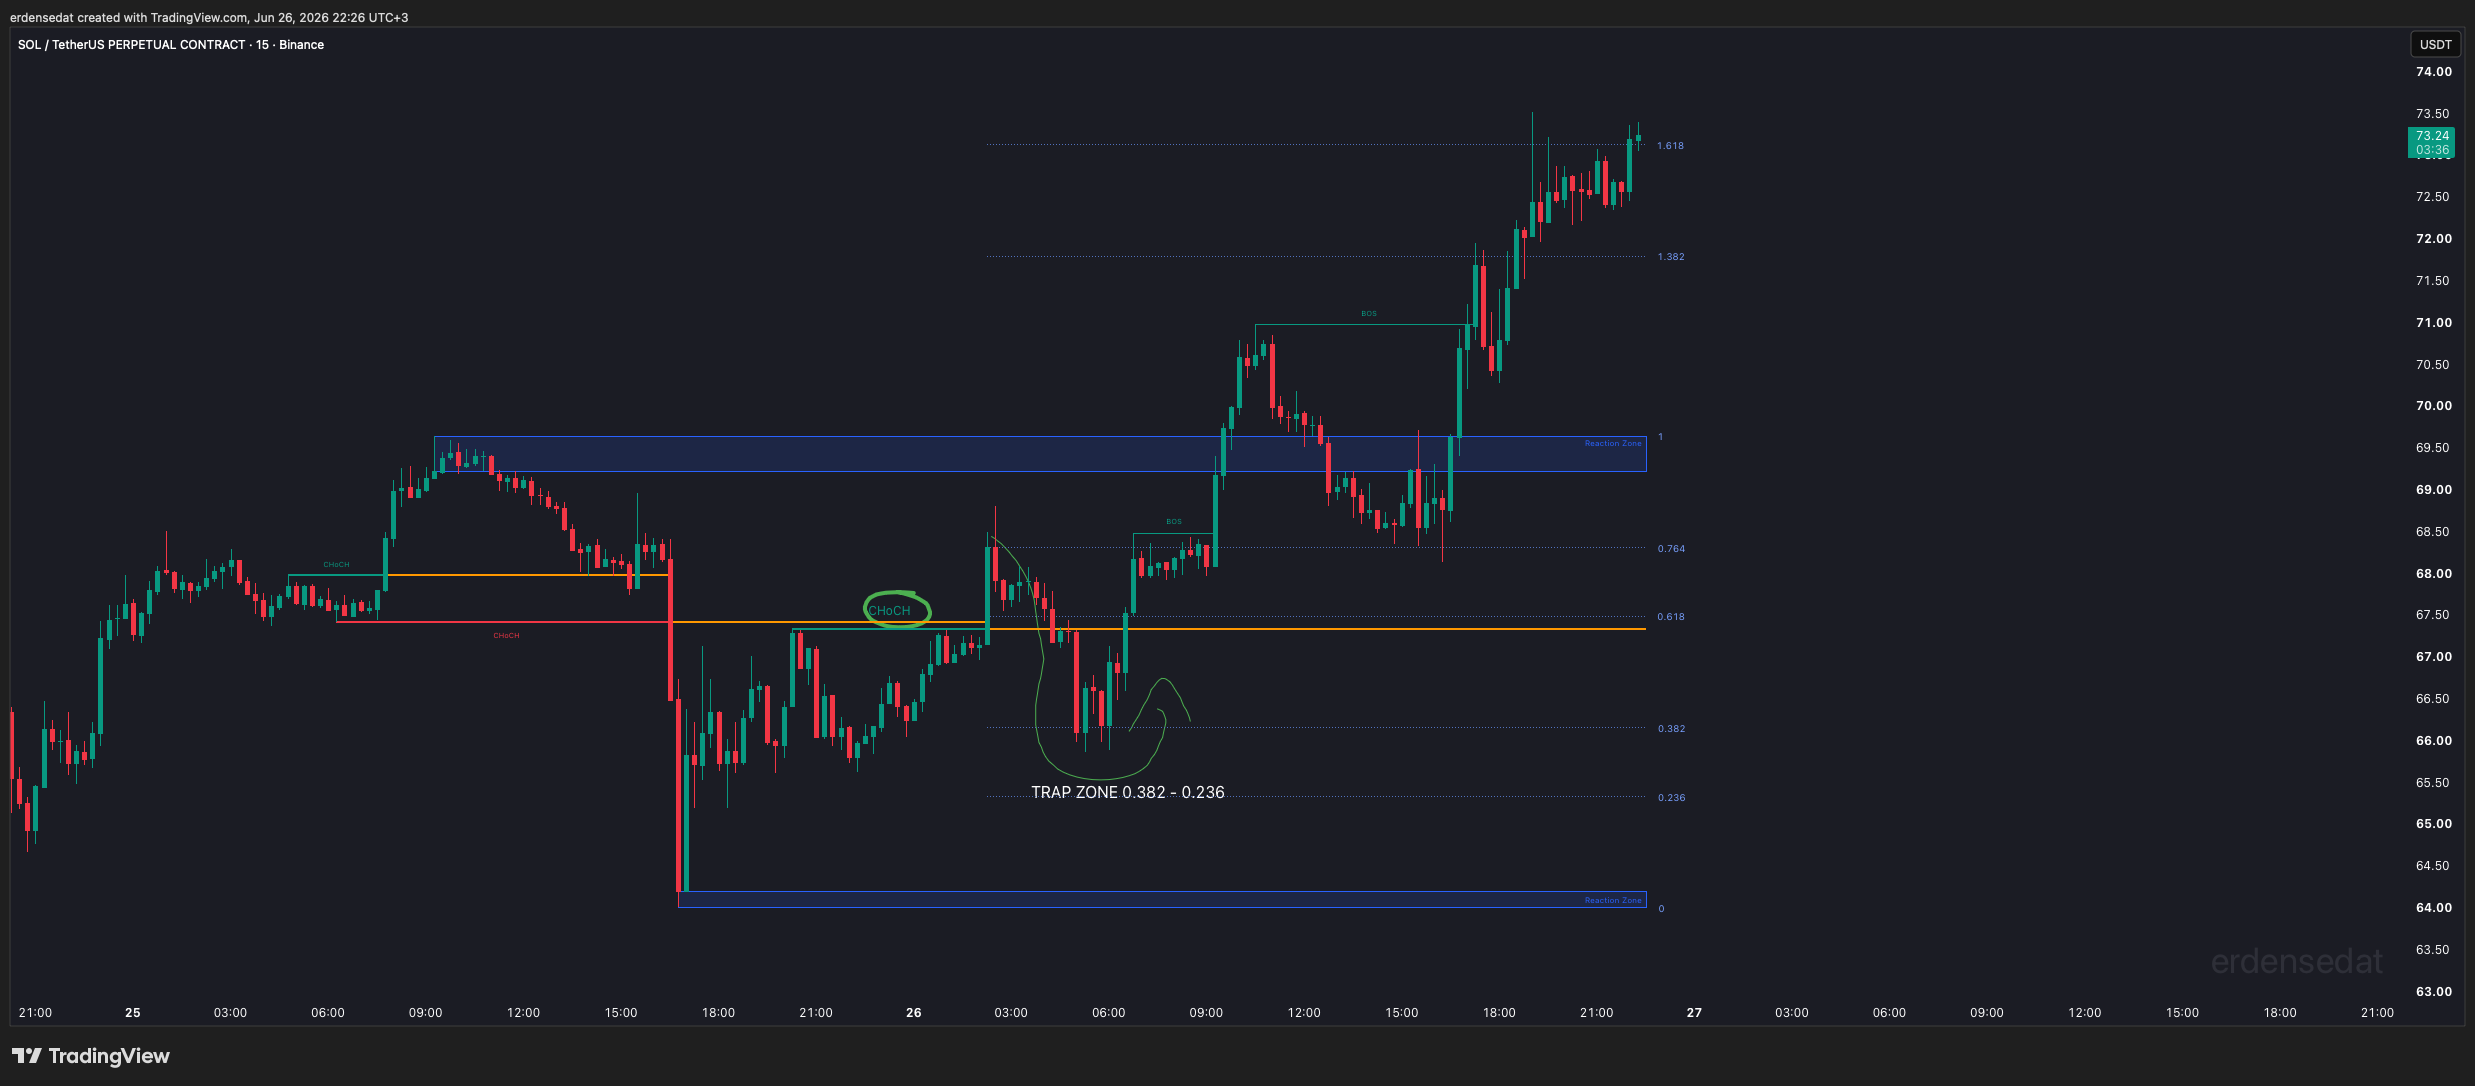
Task: Click the small green CHoCH label near 06:00 on the 25th
Action: [337, 565]
